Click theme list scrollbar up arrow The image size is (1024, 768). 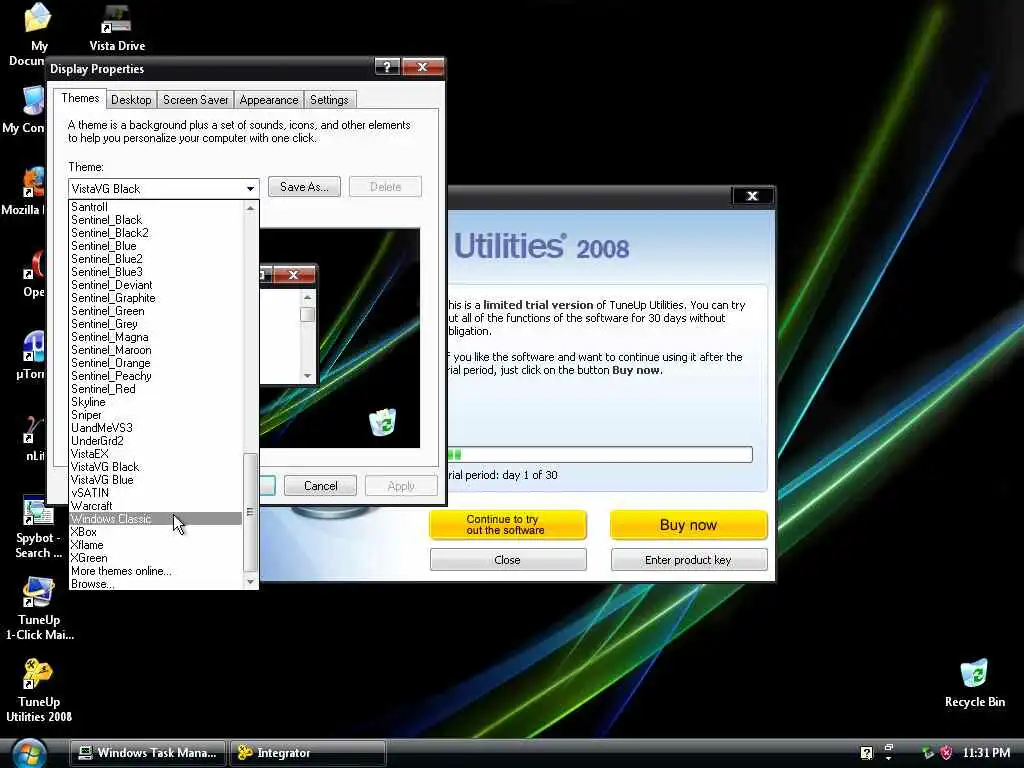tap(250, 208)
